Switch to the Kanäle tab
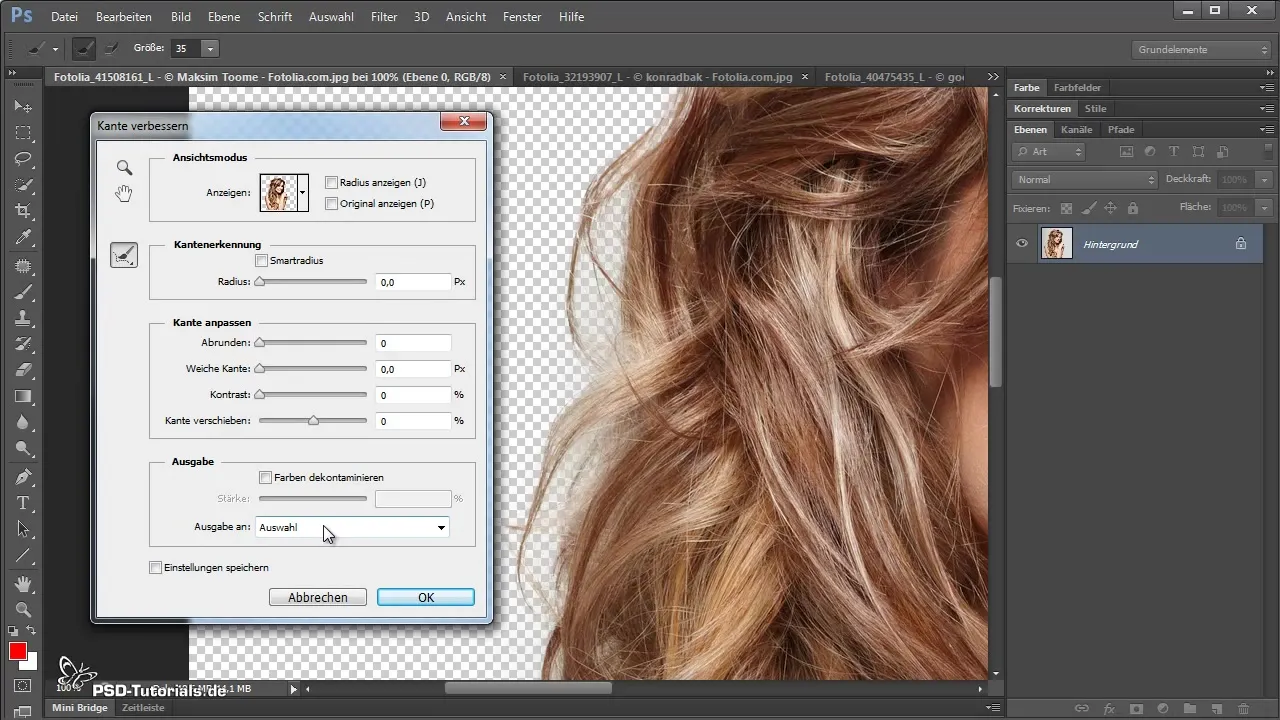This screenshot has width=1280, height=720. coord(1077,129)
